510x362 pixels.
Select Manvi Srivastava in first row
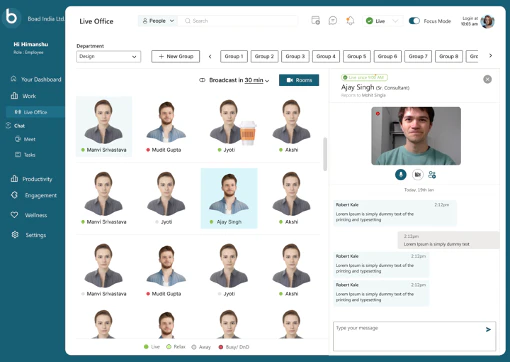tap(104, 126)
